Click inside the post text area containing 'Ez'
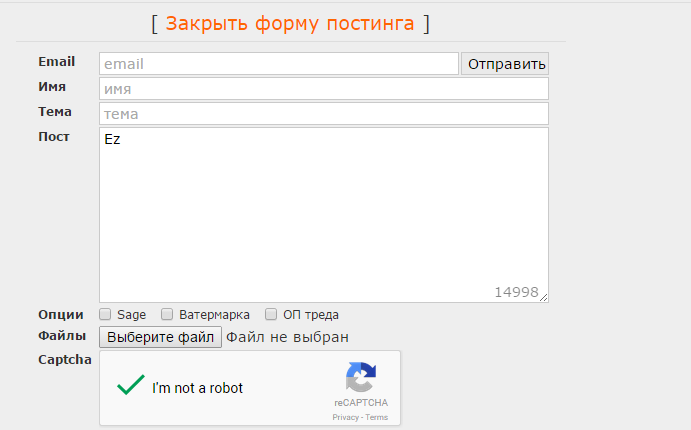This screenshot has height=430, width=691. tap(324, 215)
